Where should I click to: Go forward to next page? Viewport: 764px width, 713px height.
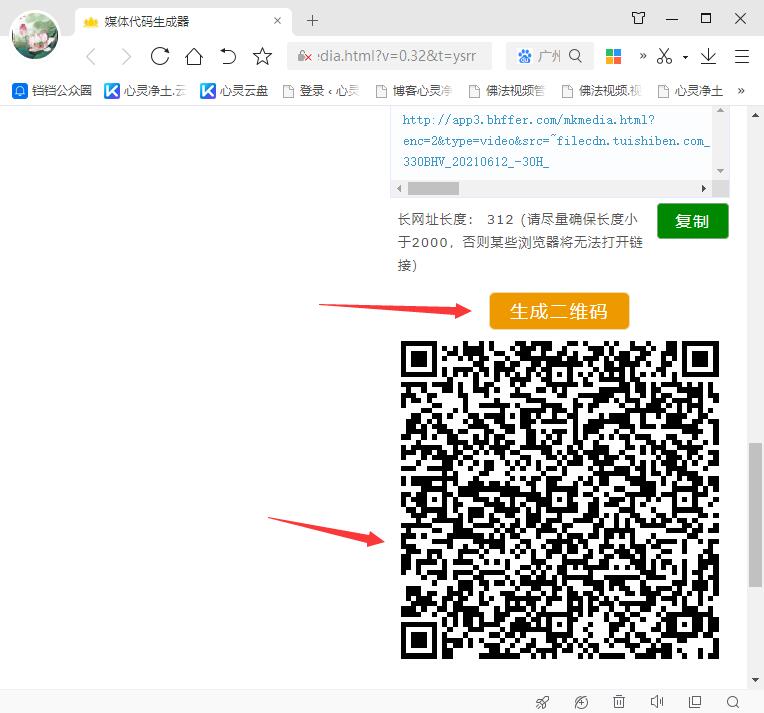[x=126, y=57]
